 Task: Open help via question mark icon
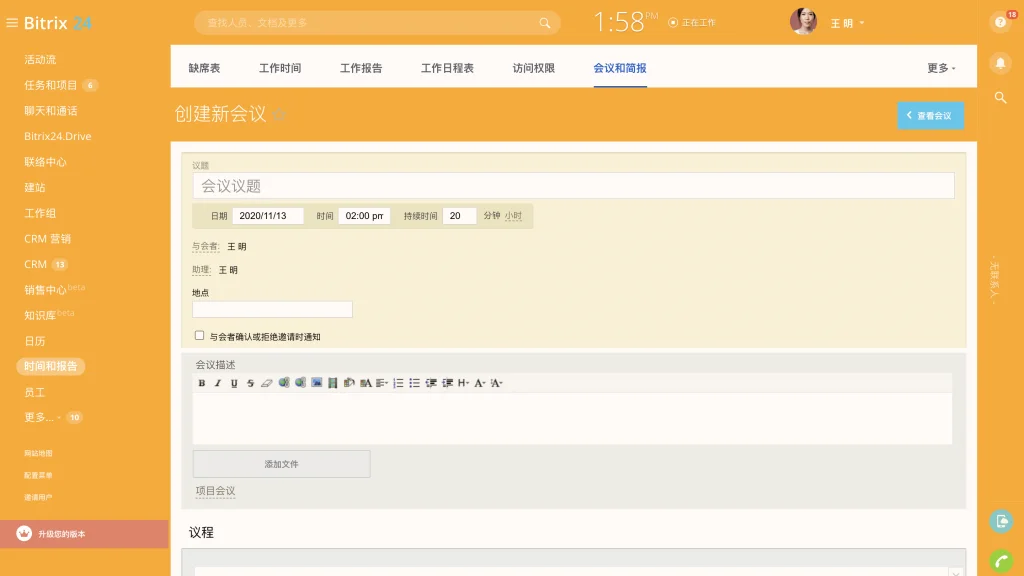pos(1000,22)
